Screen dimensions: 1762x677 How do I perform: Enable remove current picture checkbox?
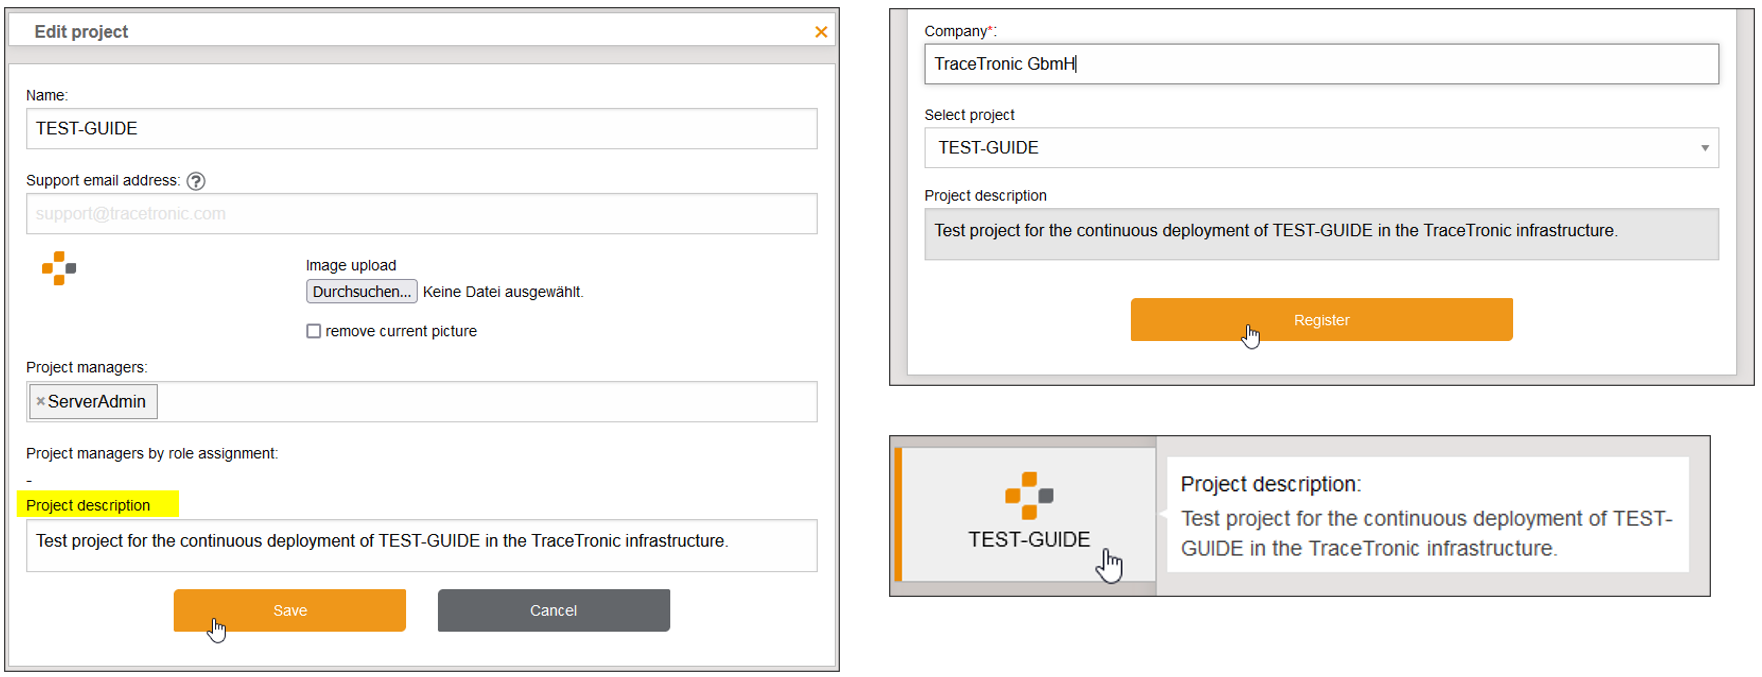click(314, 331)
